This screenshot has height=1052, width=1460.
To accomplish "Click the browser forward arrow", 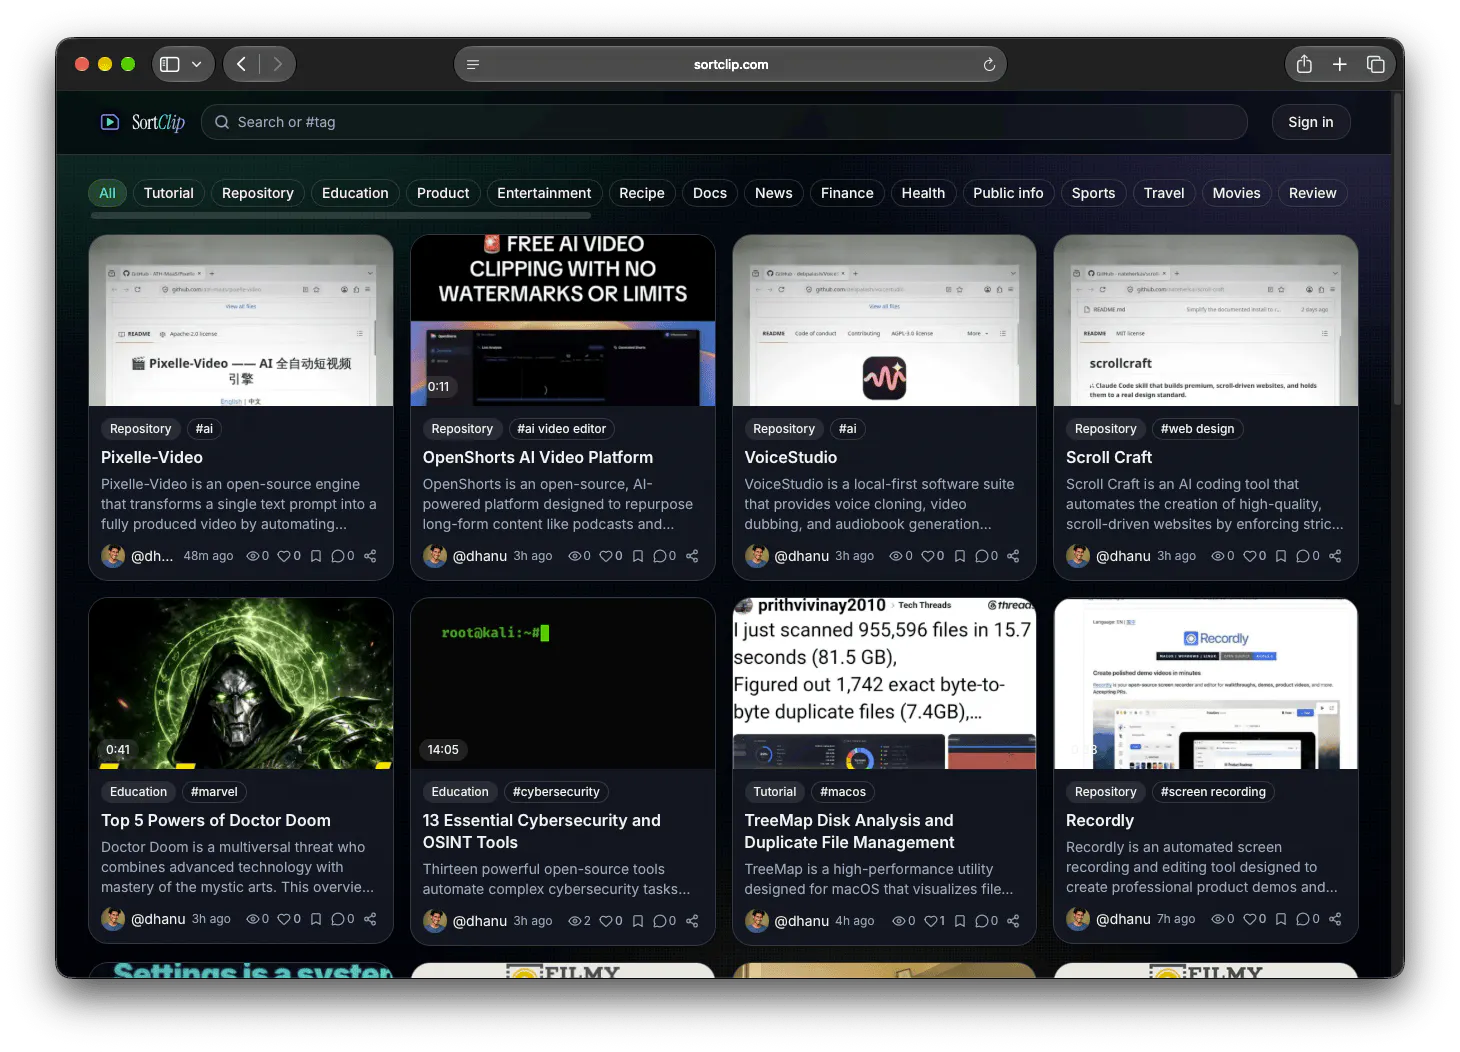I will (x=277, y=64).
